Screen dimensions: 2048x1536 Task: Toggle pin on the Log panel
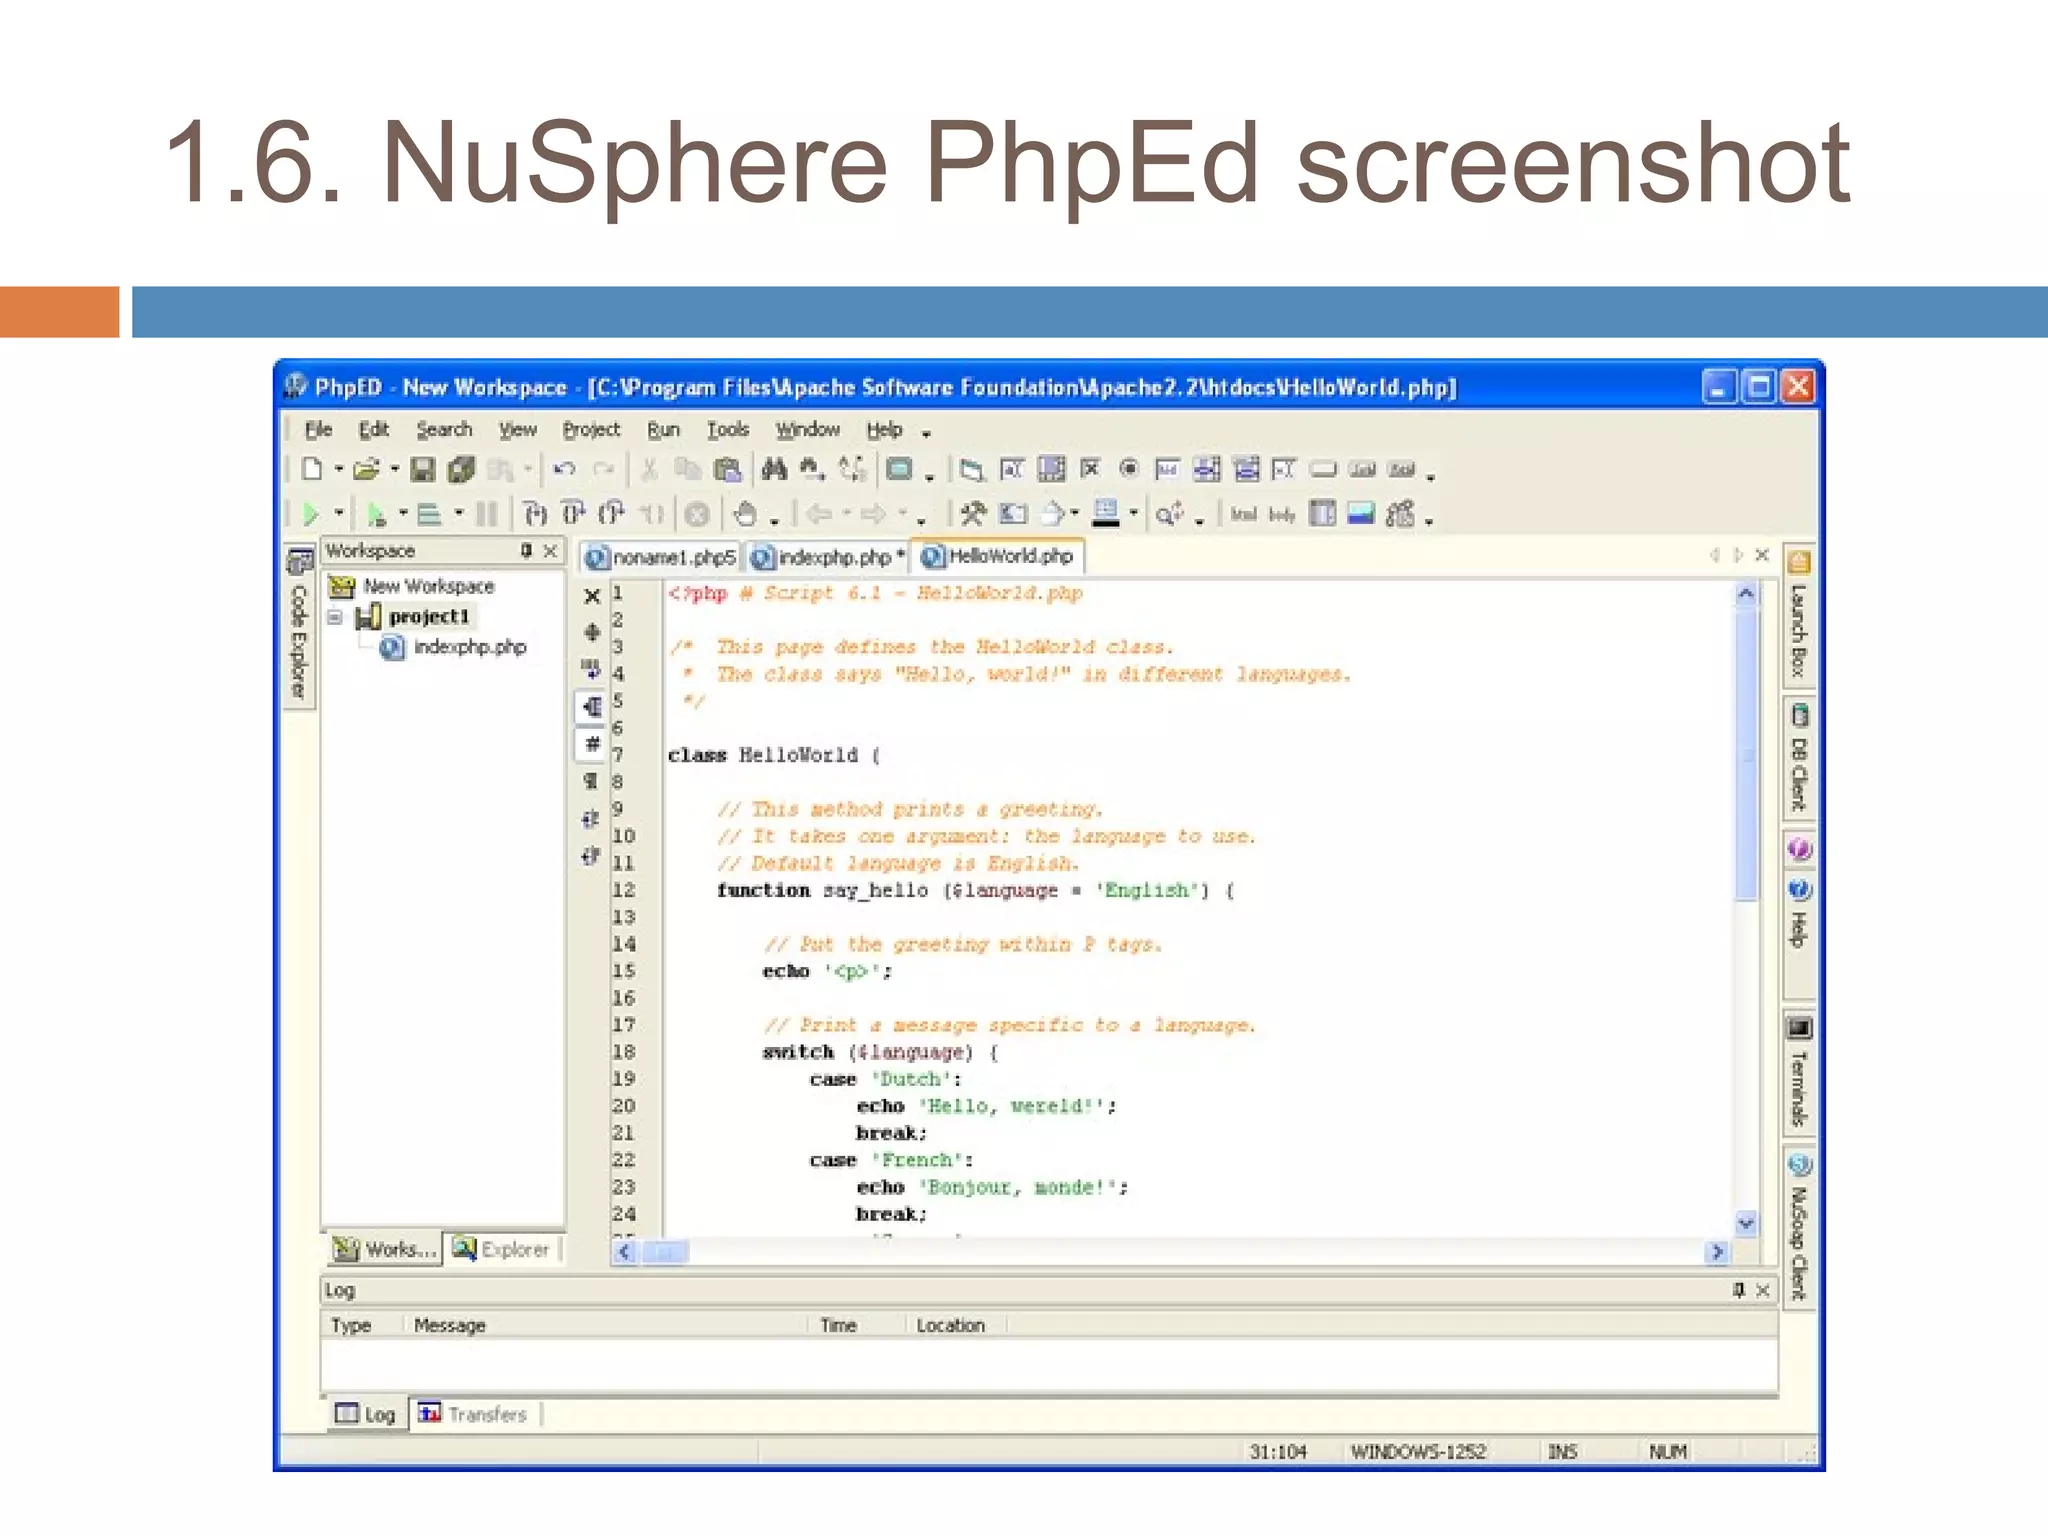tap(1739, 1290)
